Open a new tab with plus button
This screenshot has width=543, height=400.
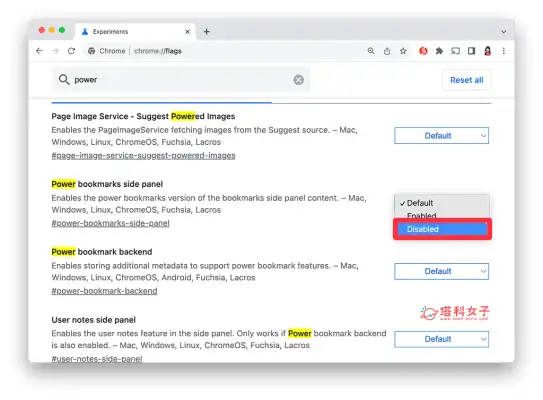207,32
